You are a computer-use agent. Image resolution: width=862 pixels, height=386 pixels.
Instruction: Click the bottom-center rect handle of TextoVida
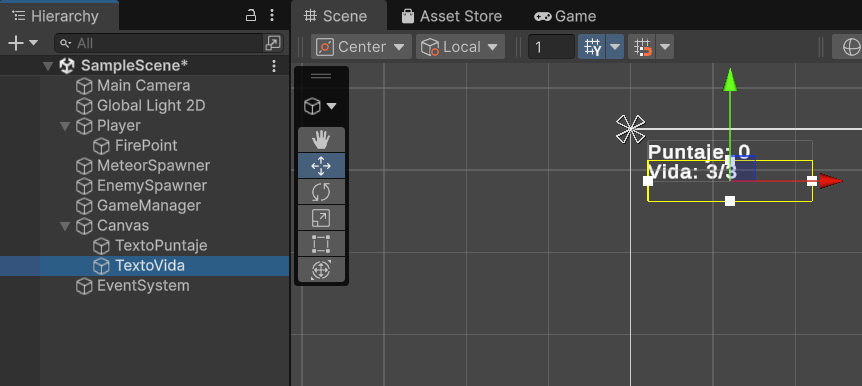pos(730,201)
